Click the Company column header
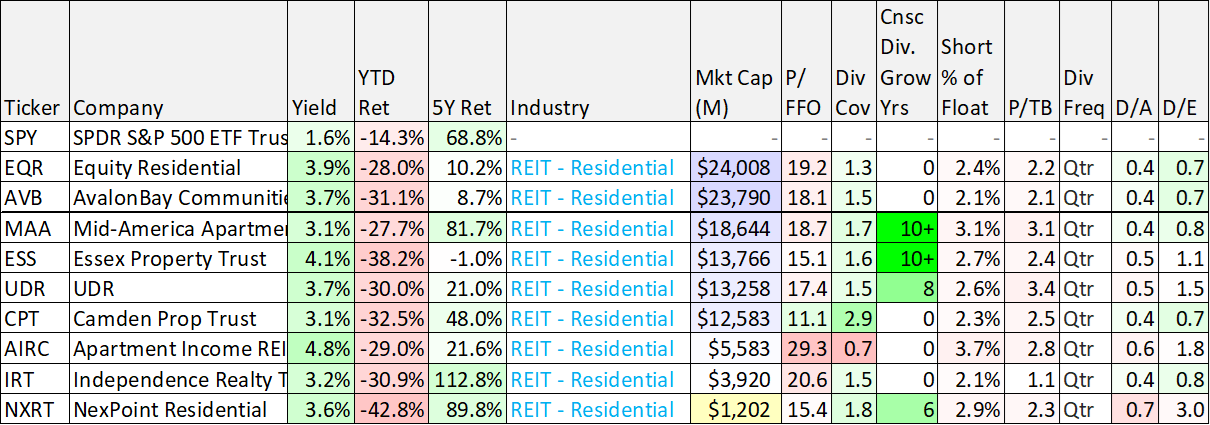This screenshot has width=1210, height=425. click(x=178, y=62)
